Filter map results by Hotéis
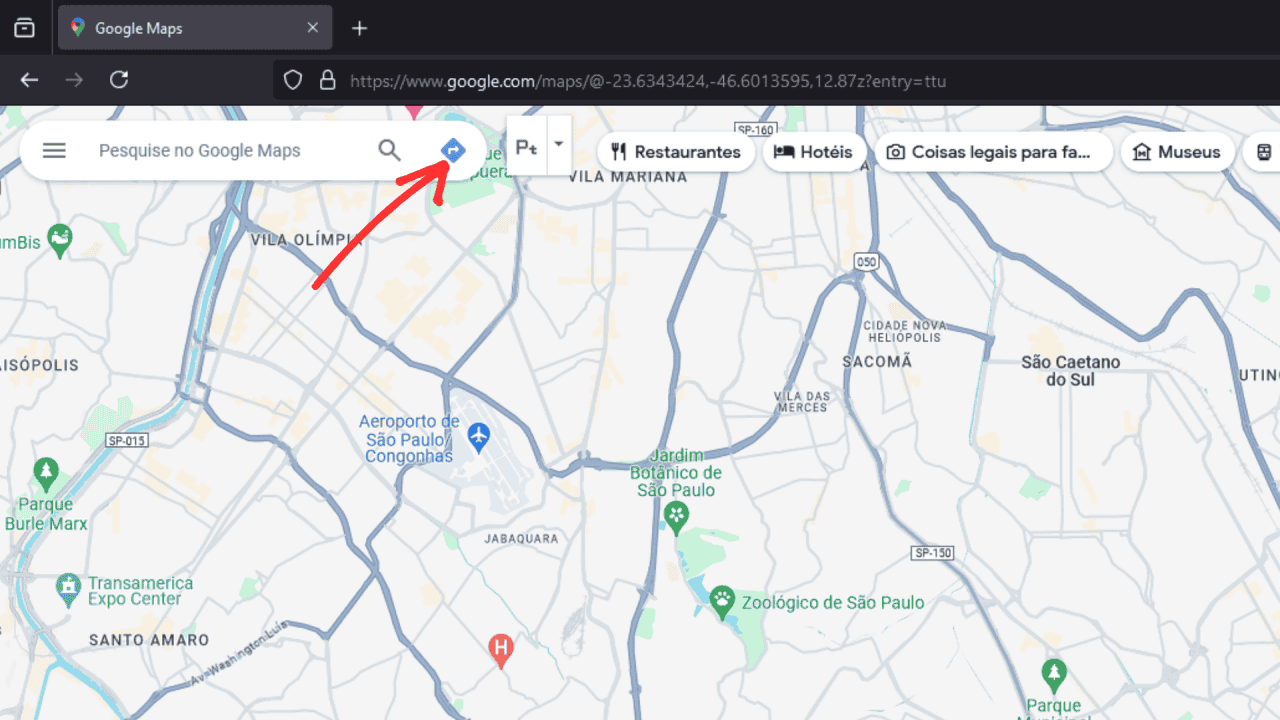Viewport: 1280px width, 720px height. point(815,152)
